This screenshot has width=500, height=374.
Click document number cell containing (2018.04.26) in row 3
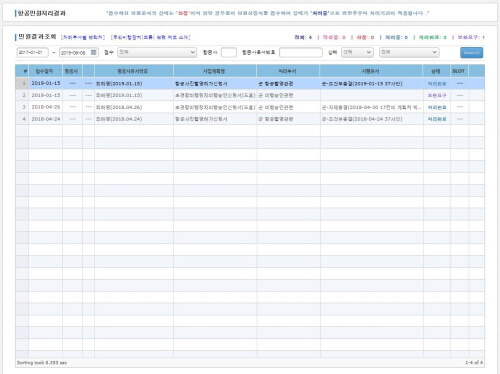134,107
